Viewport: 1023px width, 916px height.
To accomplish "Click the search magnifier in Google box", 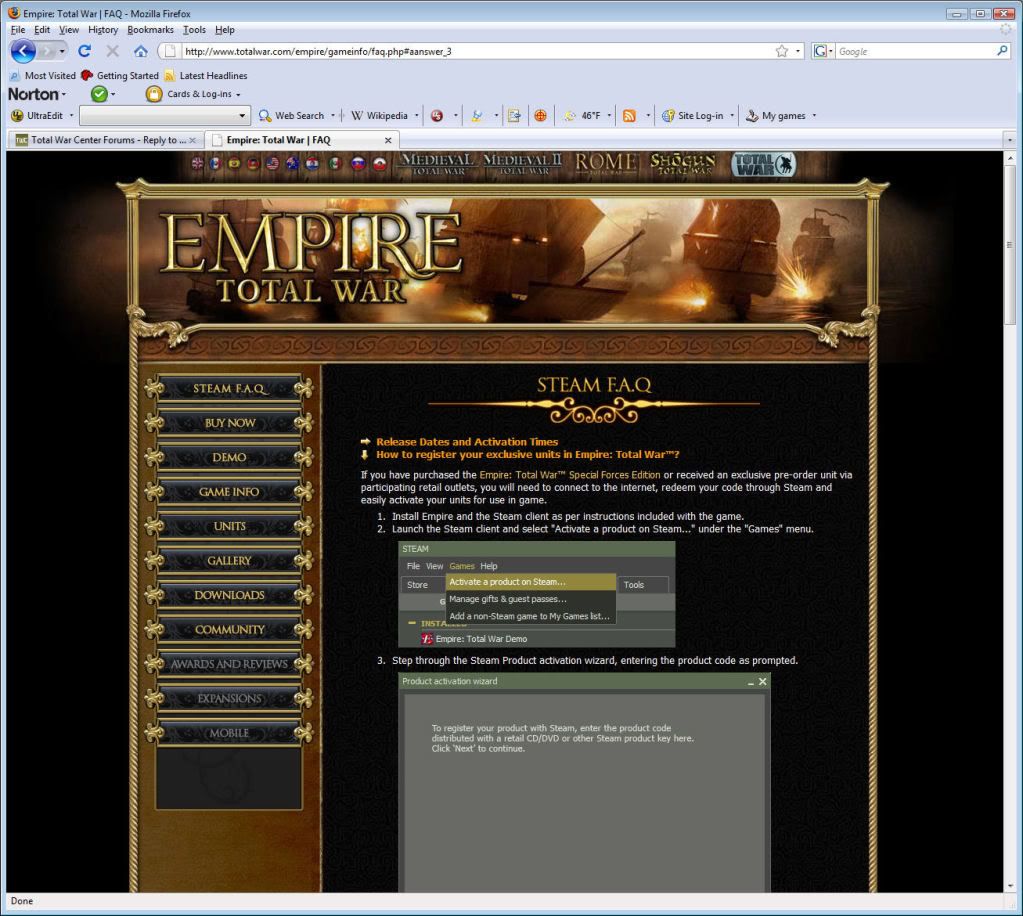I will [x=1003, y=51].
